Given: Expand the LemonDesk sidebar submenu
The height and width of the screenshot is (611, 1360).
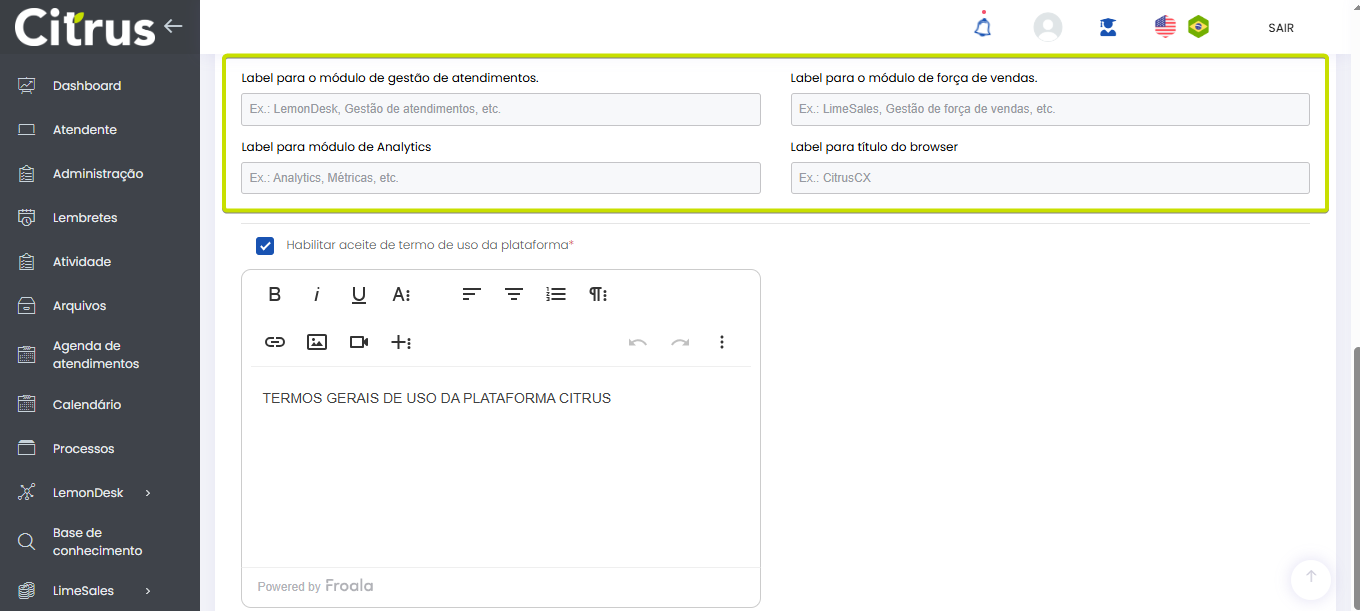Looking at the screenshot, I should [148, 493].
